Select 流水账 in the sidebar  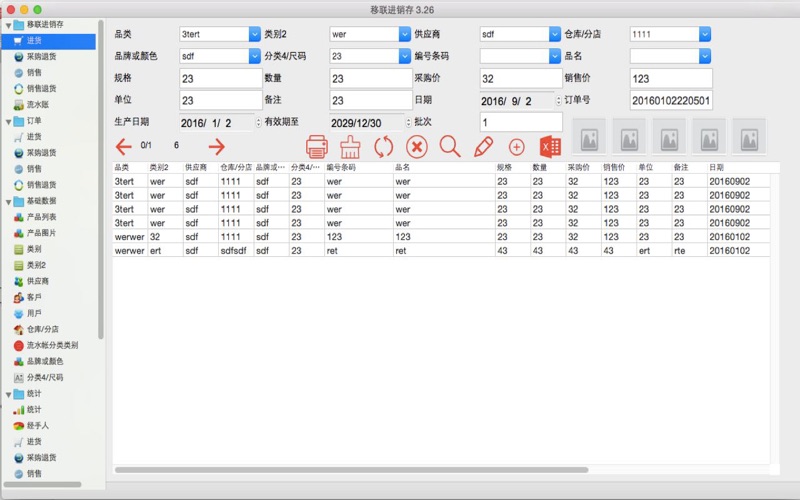pos(37,104)
